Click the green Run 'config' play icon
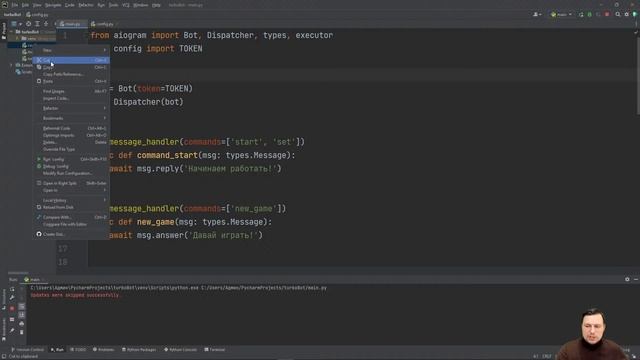The image size is (640, 360). [39, 159]
